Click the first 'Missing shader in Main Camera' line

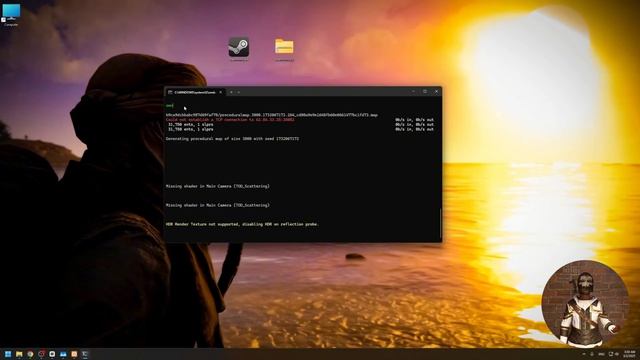(x=218, y=186)
